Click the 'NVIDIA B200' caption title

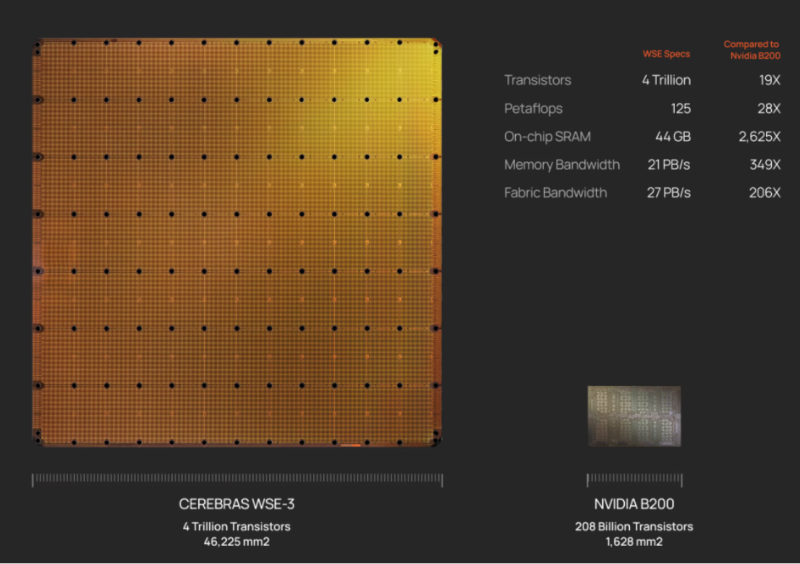(x=634, y=506)
